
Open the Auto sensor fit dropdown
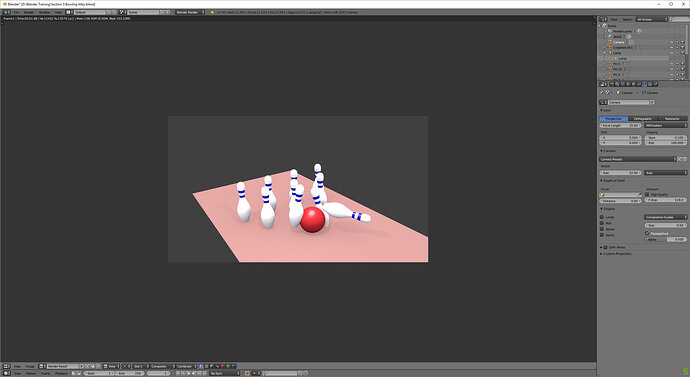point(665,172)
